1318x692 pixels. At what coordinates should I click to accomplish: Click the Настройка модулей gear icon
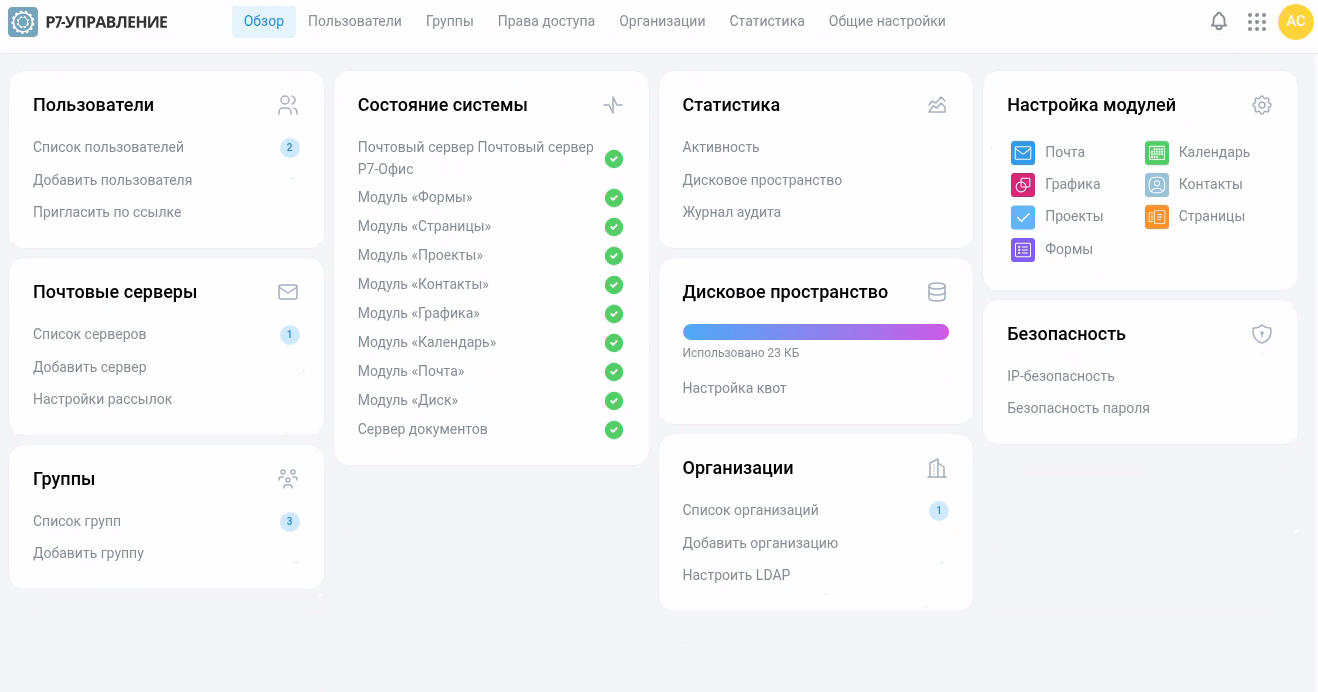[x=1262, y=105]
